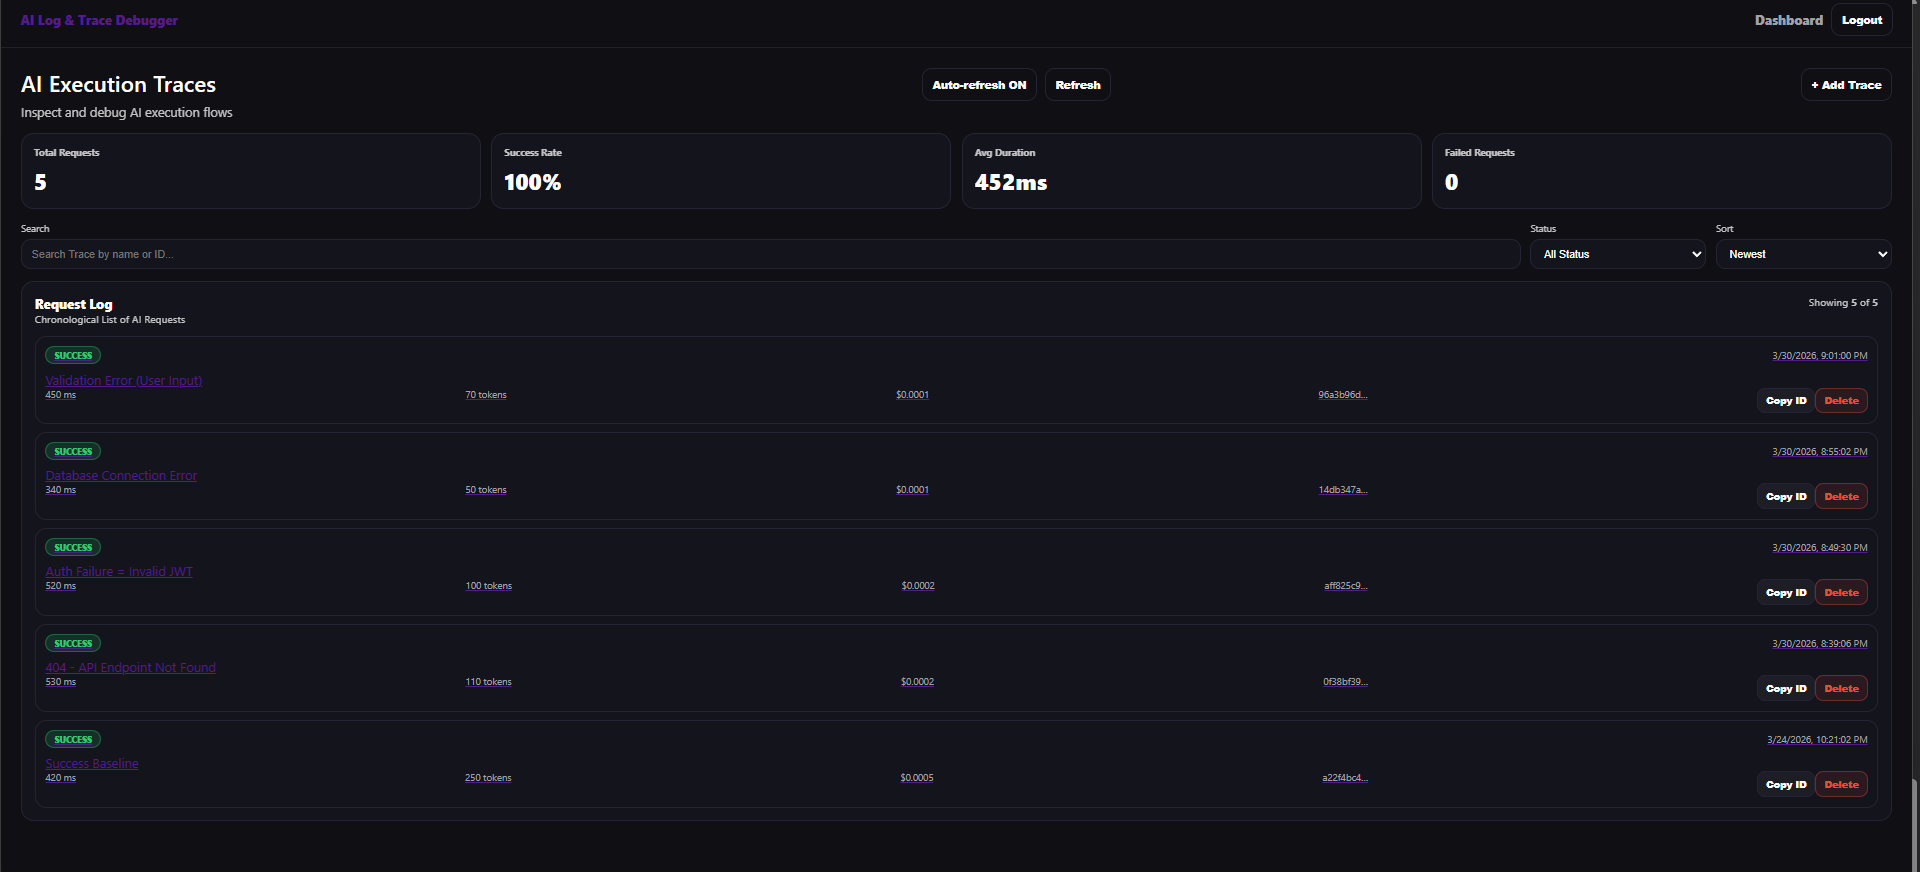Open the Dashboard nav item
Image resolution: width=1920 pixels, height=872 pixels.
coord(1788,20)
